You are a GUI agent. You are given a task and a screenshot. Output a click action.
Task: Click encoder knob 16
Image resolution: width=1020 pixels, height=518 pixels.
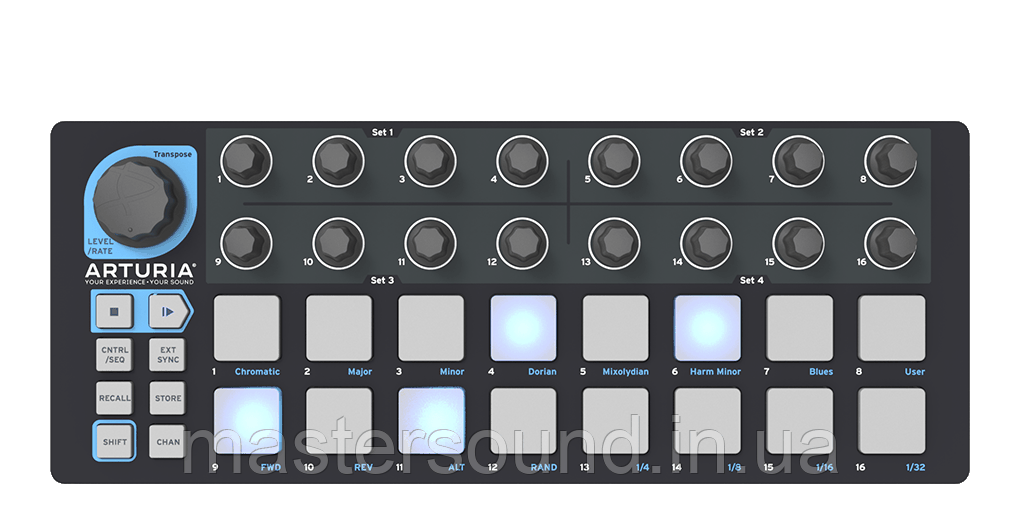point(891,243)
